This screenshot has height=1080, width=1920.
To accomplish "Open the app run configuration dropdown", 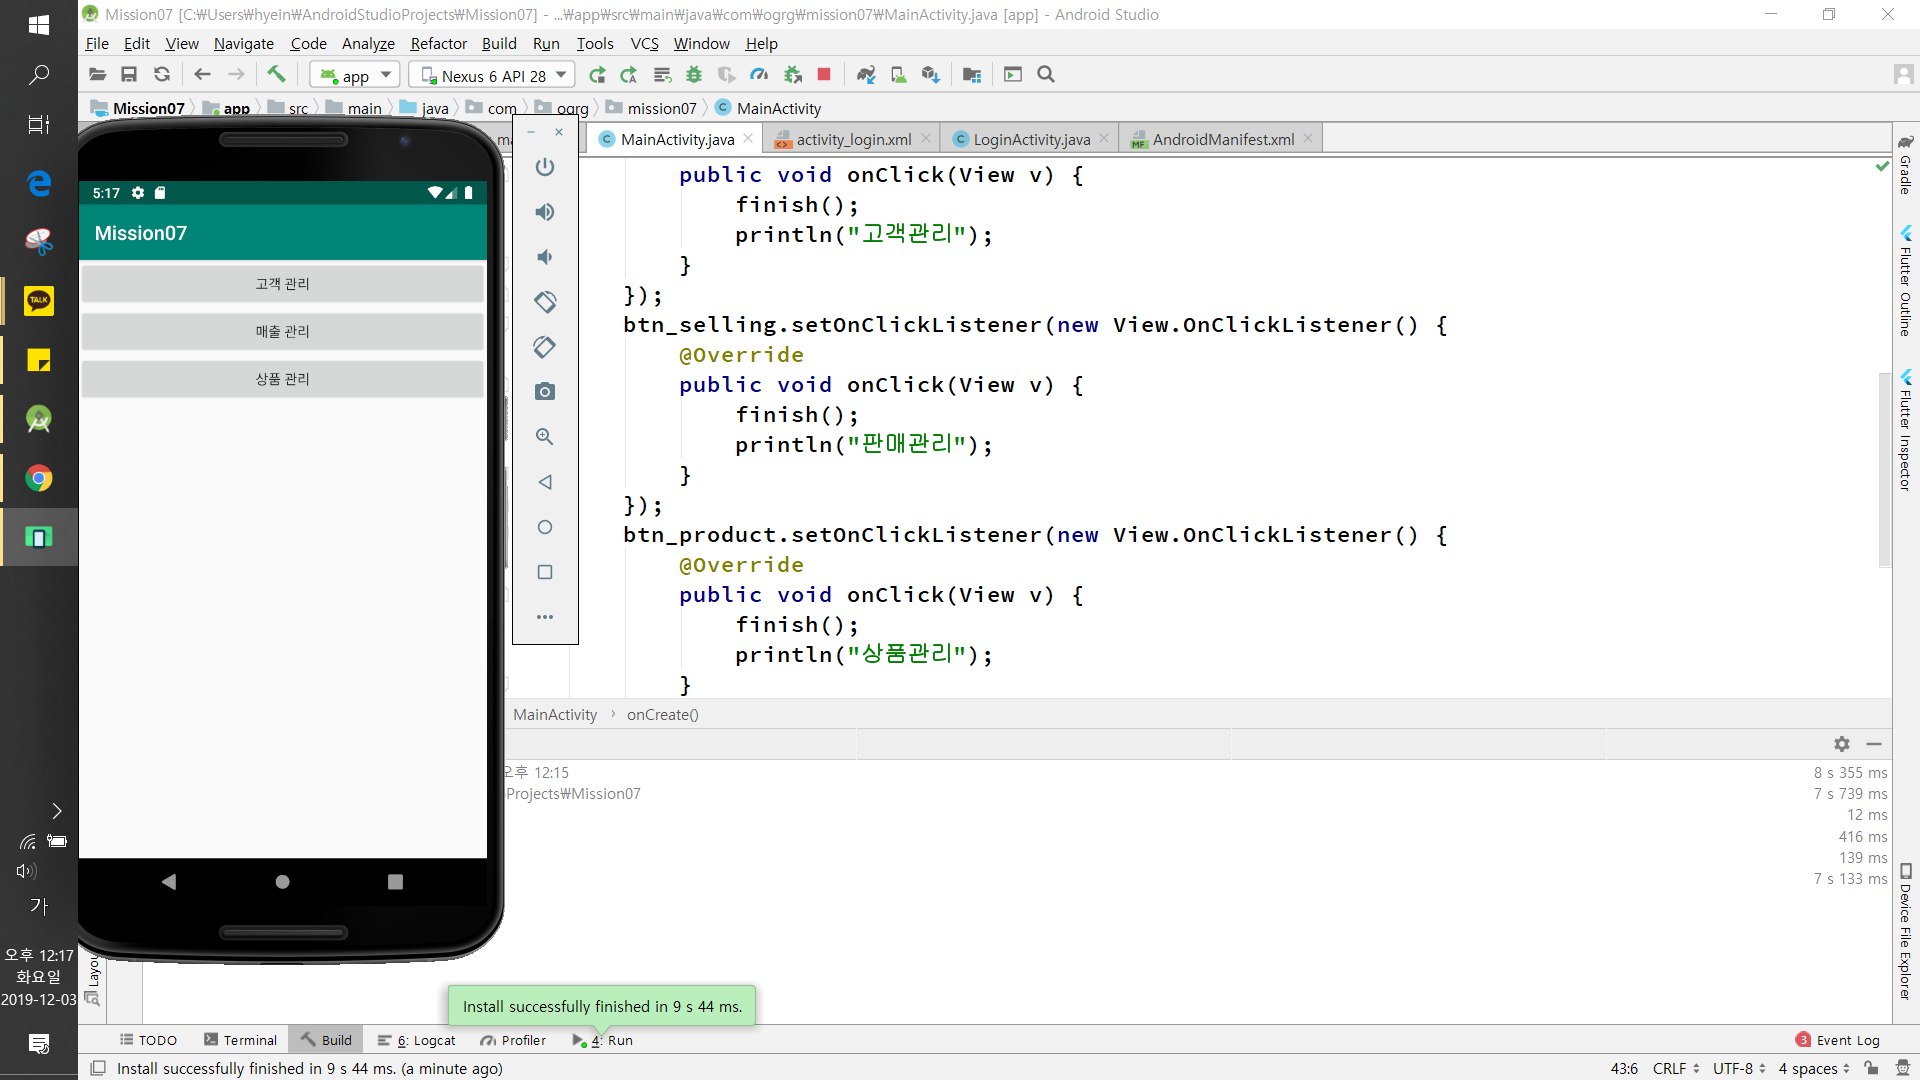I will [356, 75].
